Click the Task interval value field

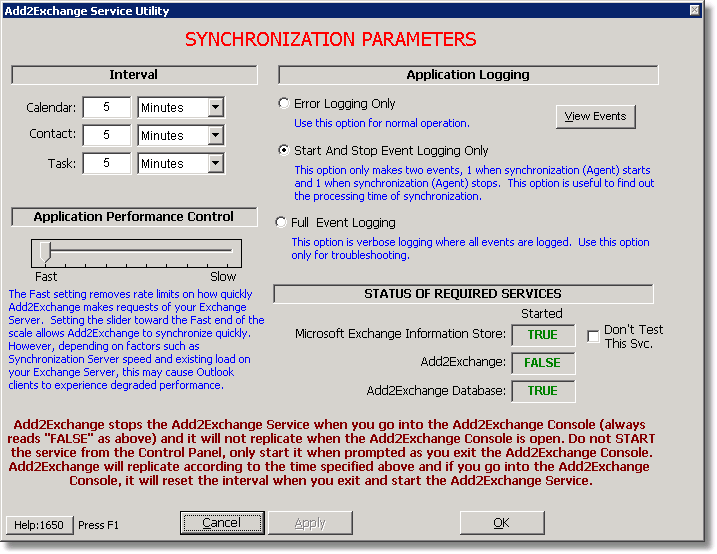107,163
